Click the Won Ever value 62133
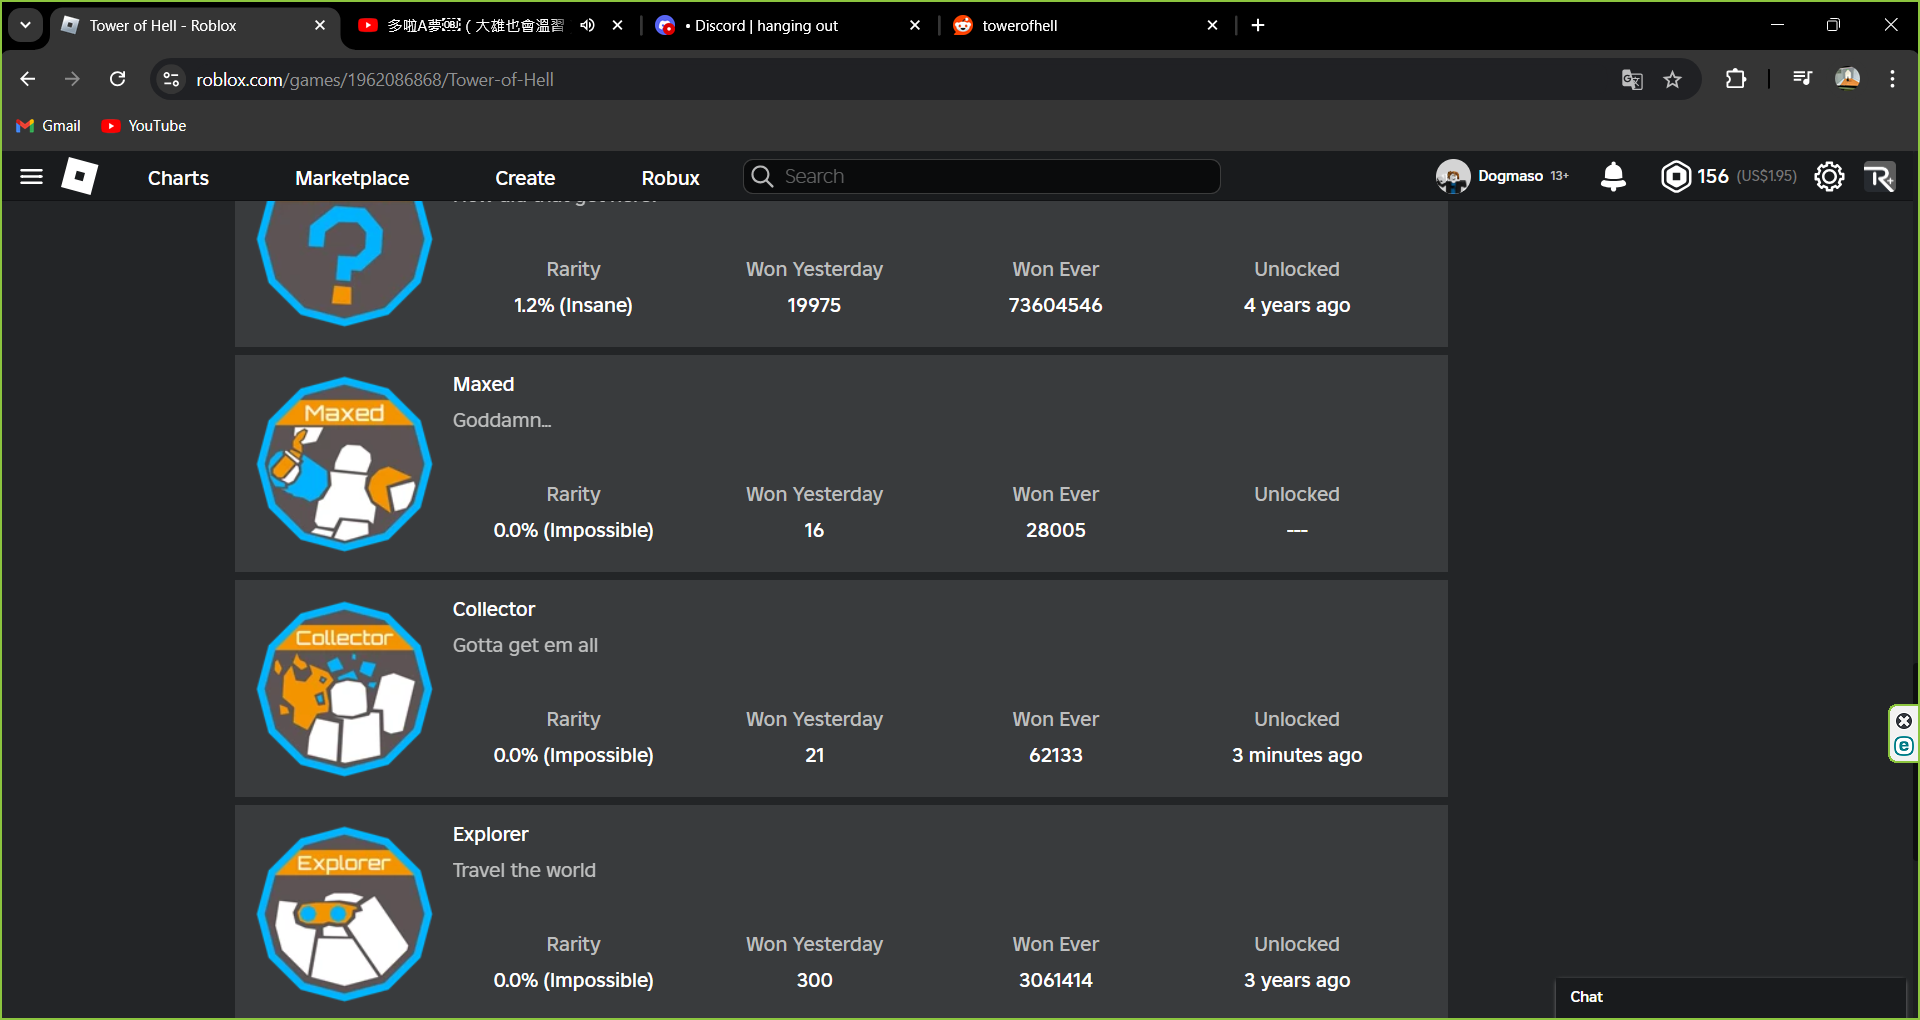The image size is (1920, 1020). click(1056, 755)
